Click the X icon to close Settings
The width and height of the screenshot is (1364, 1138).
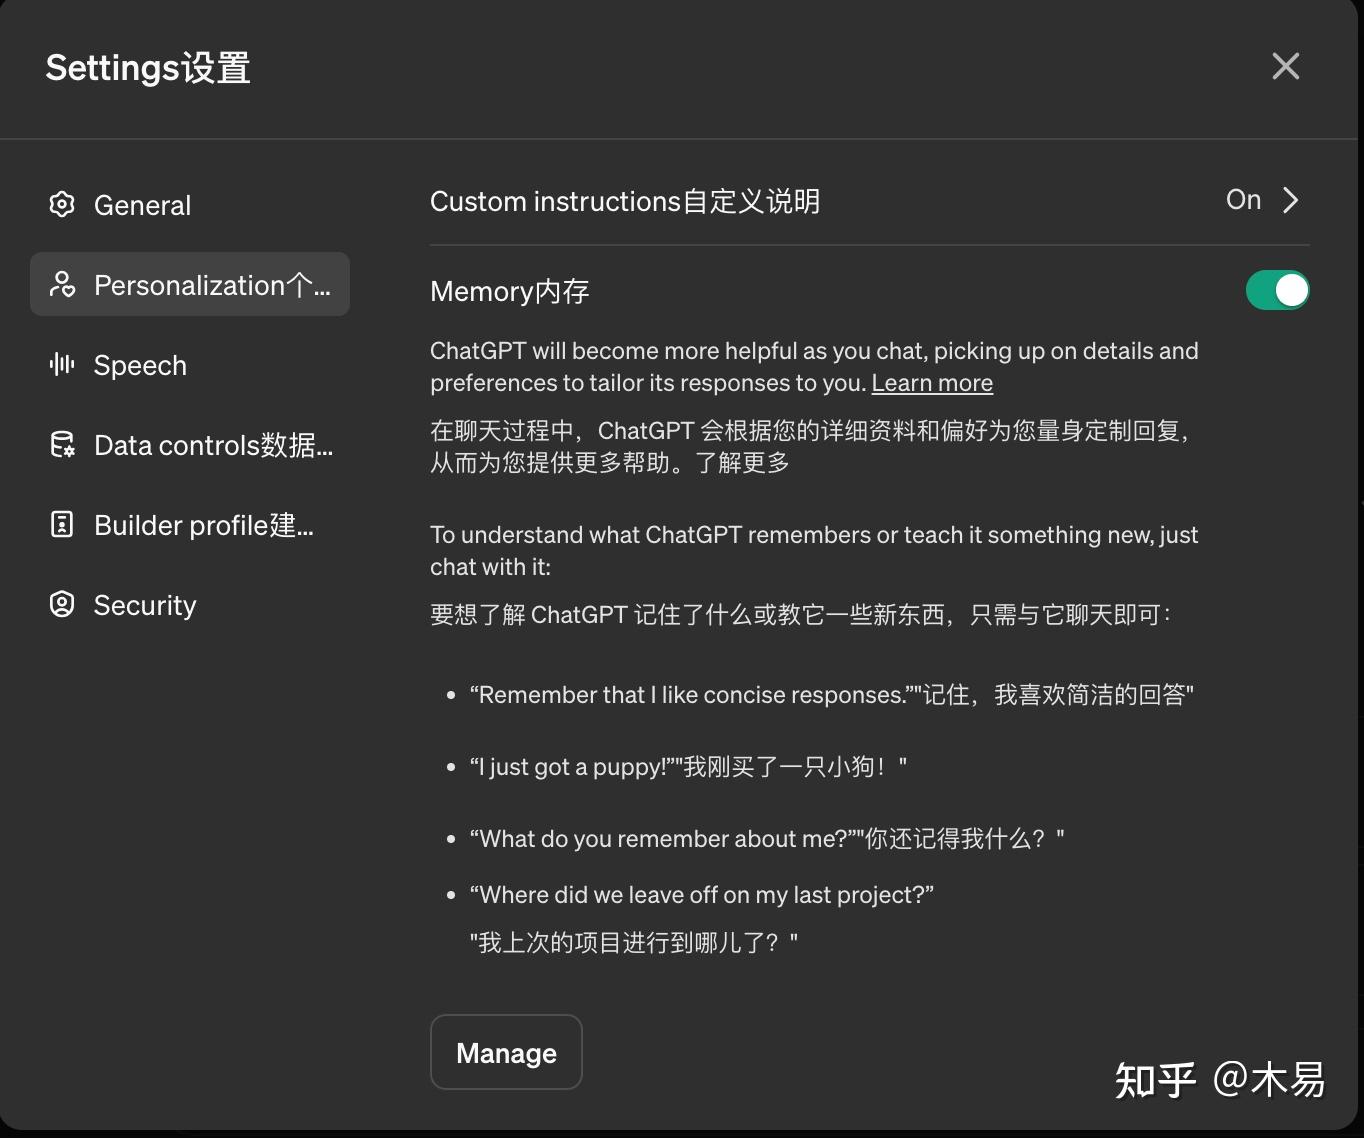pyautogui.click(x=1285, y=66)
